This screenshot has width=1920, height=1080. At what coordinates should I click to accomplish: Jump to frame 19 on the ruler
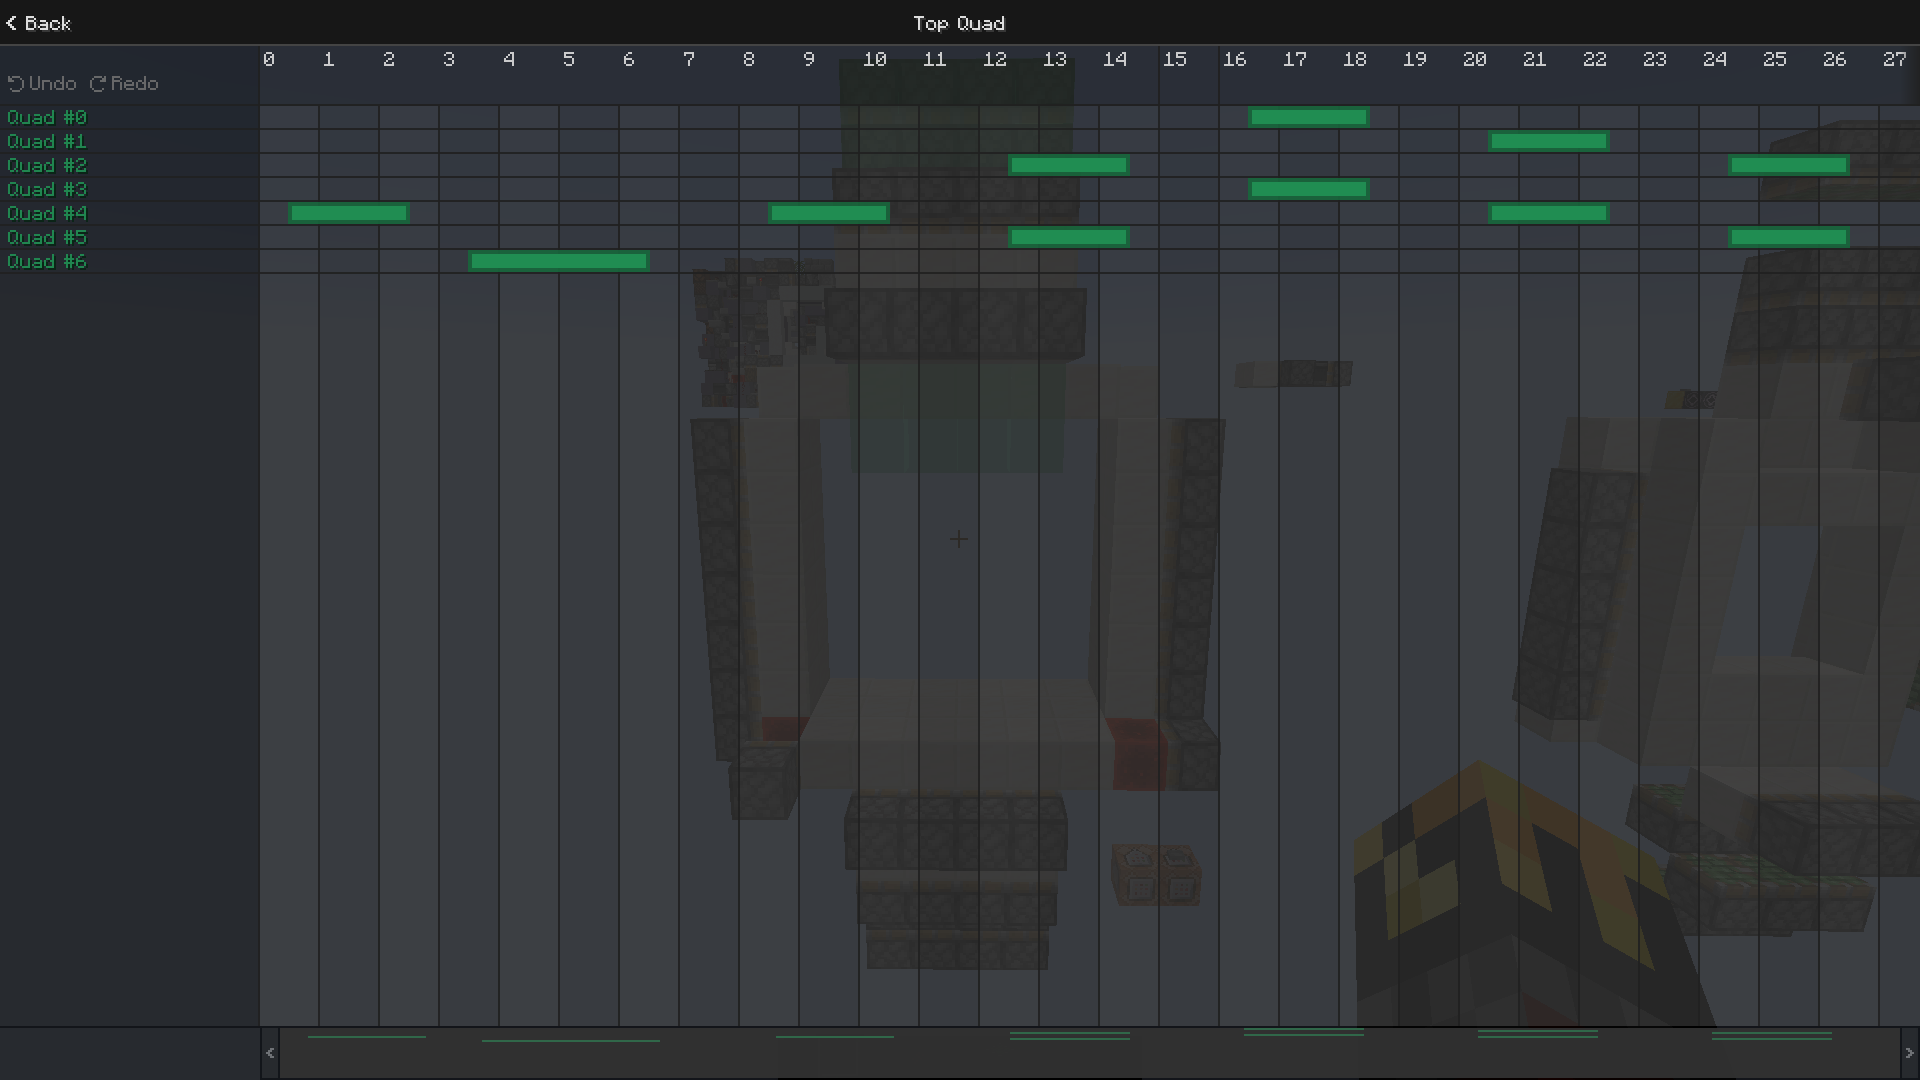click(1414, 60)
